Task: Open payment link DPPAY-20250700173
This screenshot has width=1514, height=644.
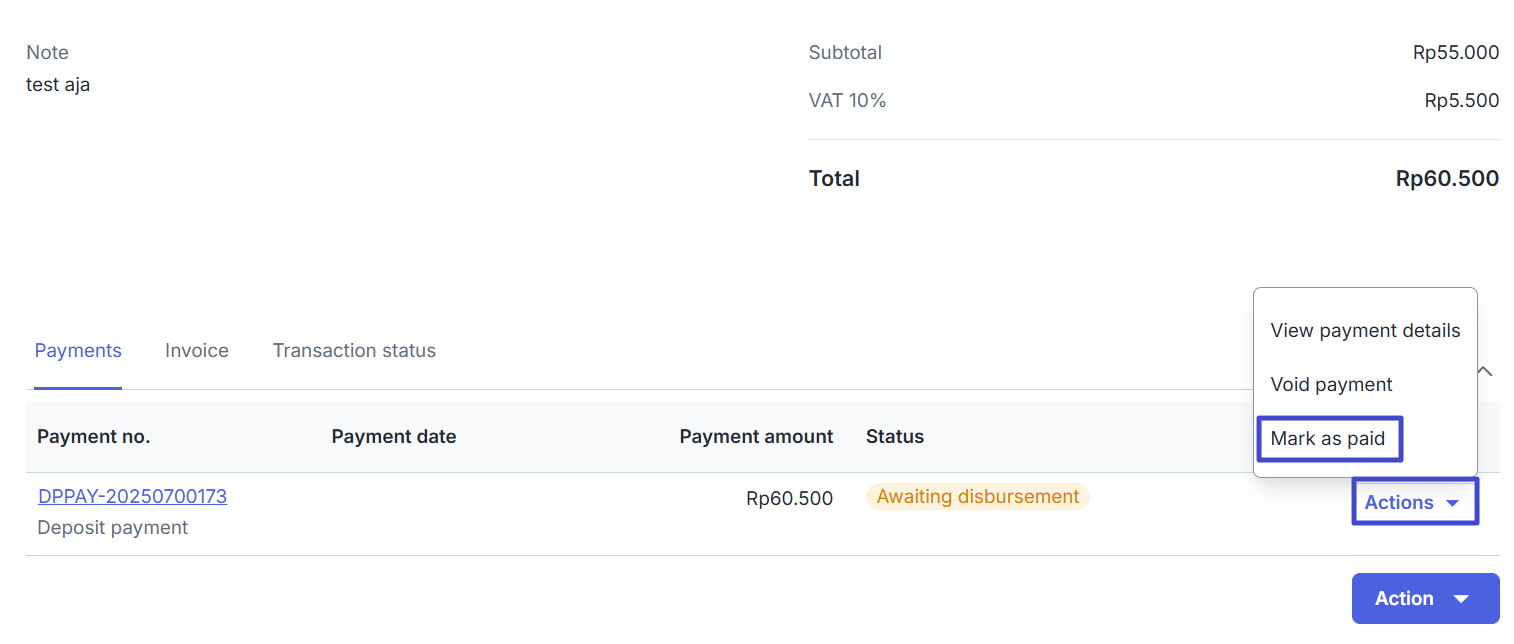Action: coord(132,497)
